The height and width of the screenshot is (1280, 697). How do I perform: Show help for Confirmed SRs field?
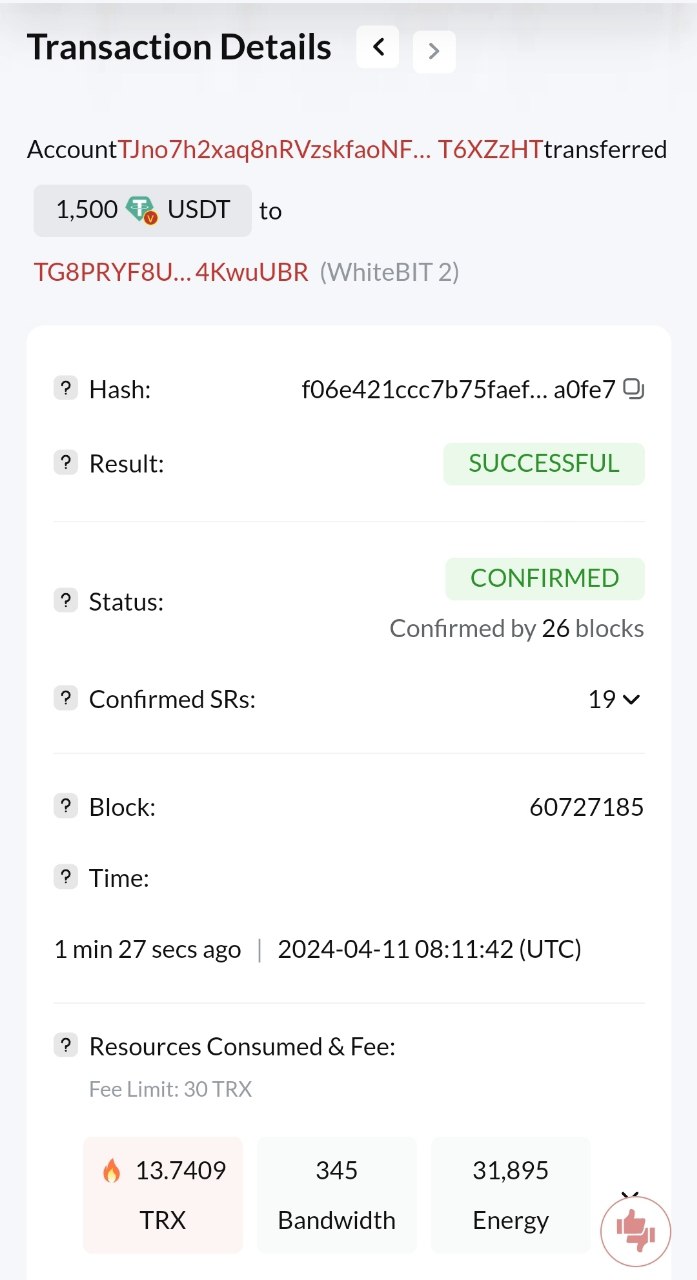[65, 699]
